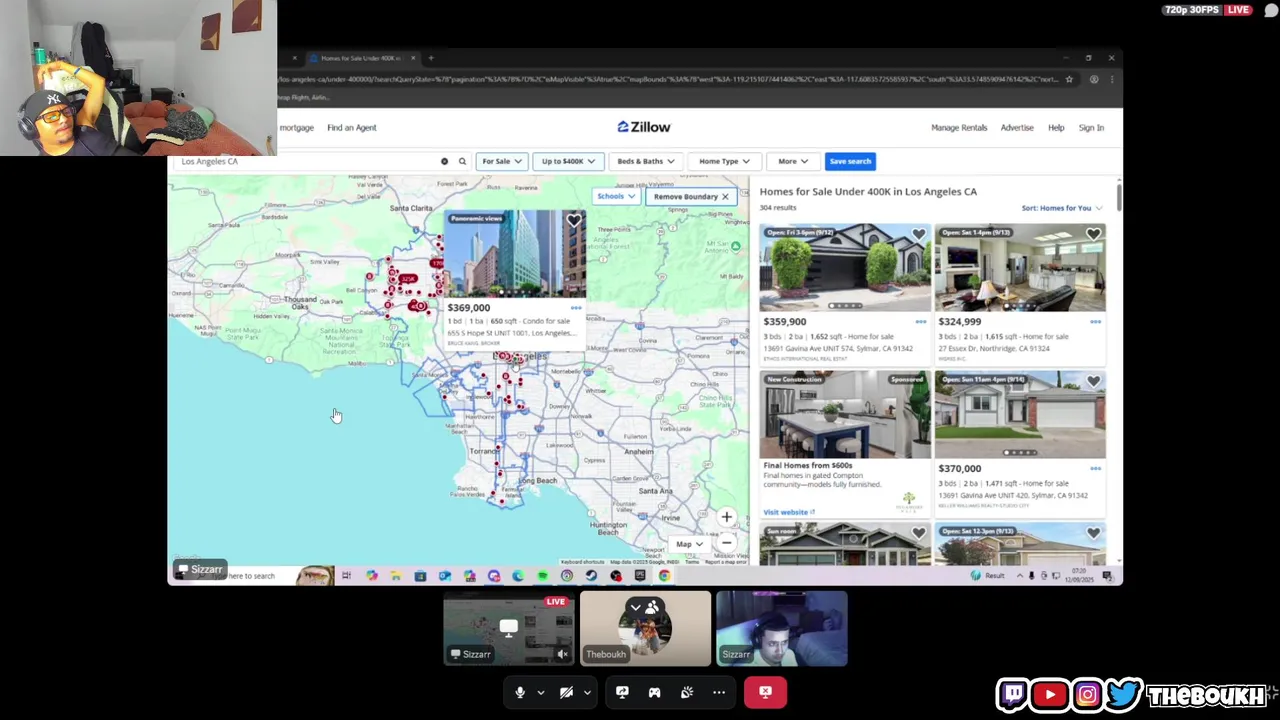Clear the Los Angeles CA search field

click(444, 161)
